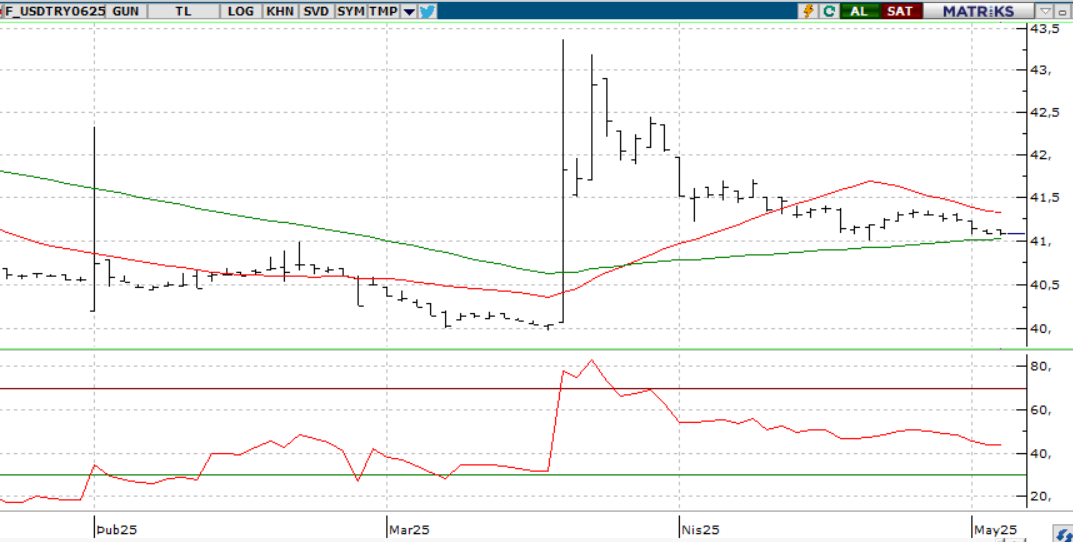
Task: Expand the black dropdown arrow after TMP
Action: pyautogui.click(x=409, y=11)
